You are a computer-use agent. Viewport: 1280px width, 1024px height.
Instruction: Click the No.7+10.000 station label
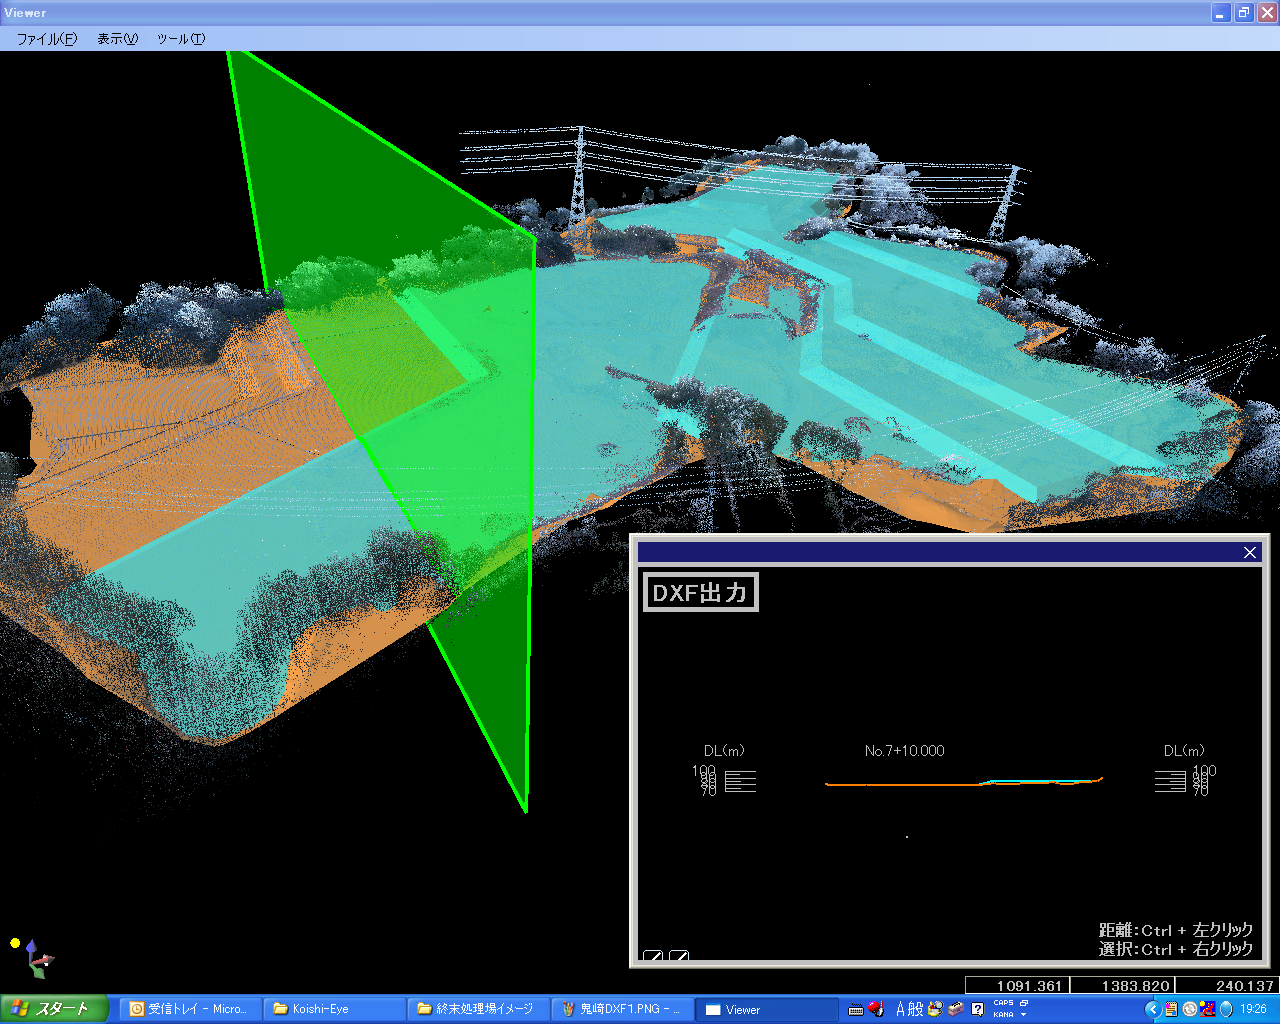(904, 751)
